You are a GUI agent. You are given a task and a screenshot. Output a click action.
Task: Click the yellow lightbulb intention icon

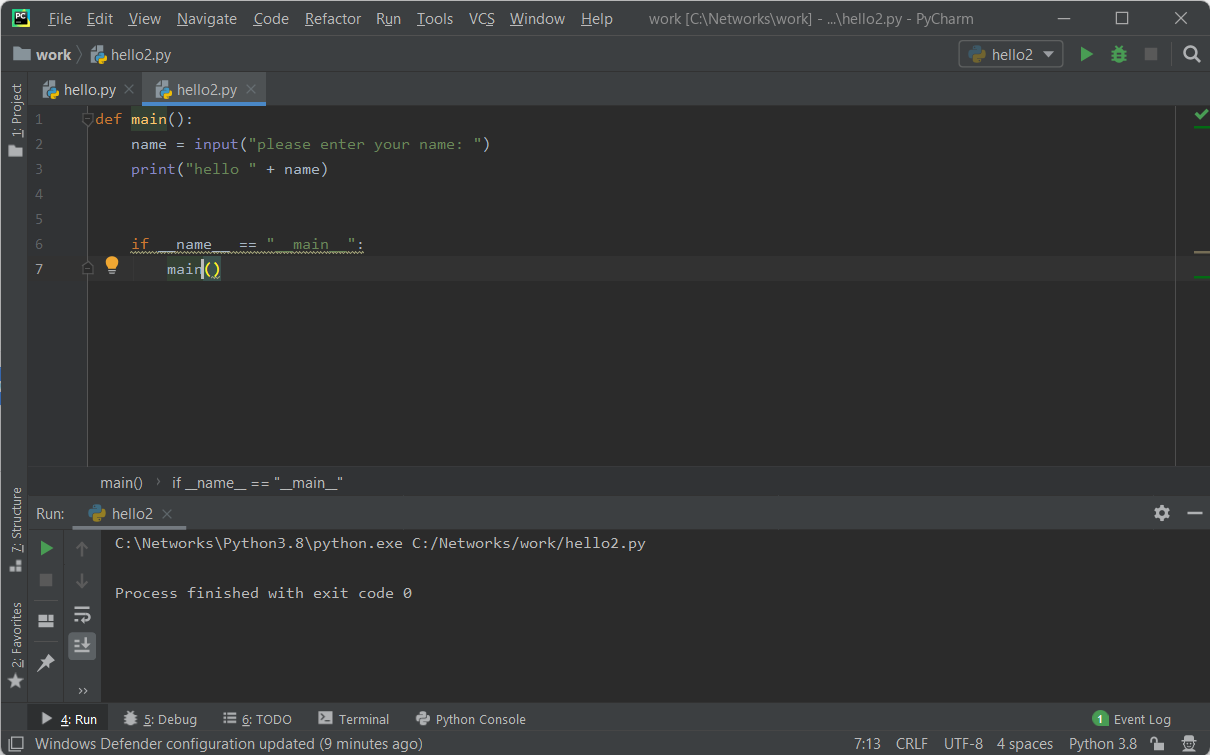112,265
